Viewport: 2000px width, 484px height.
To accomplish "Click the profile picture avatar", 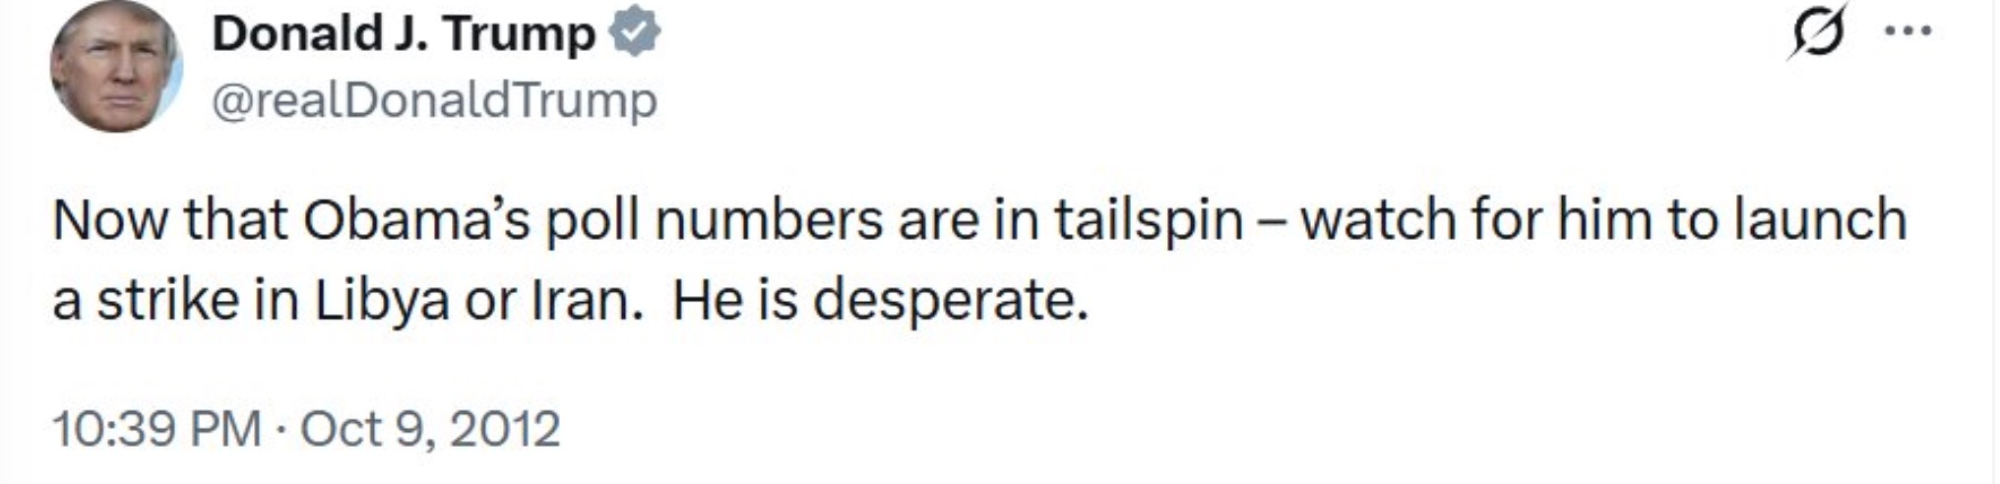I will click(116, 67).
